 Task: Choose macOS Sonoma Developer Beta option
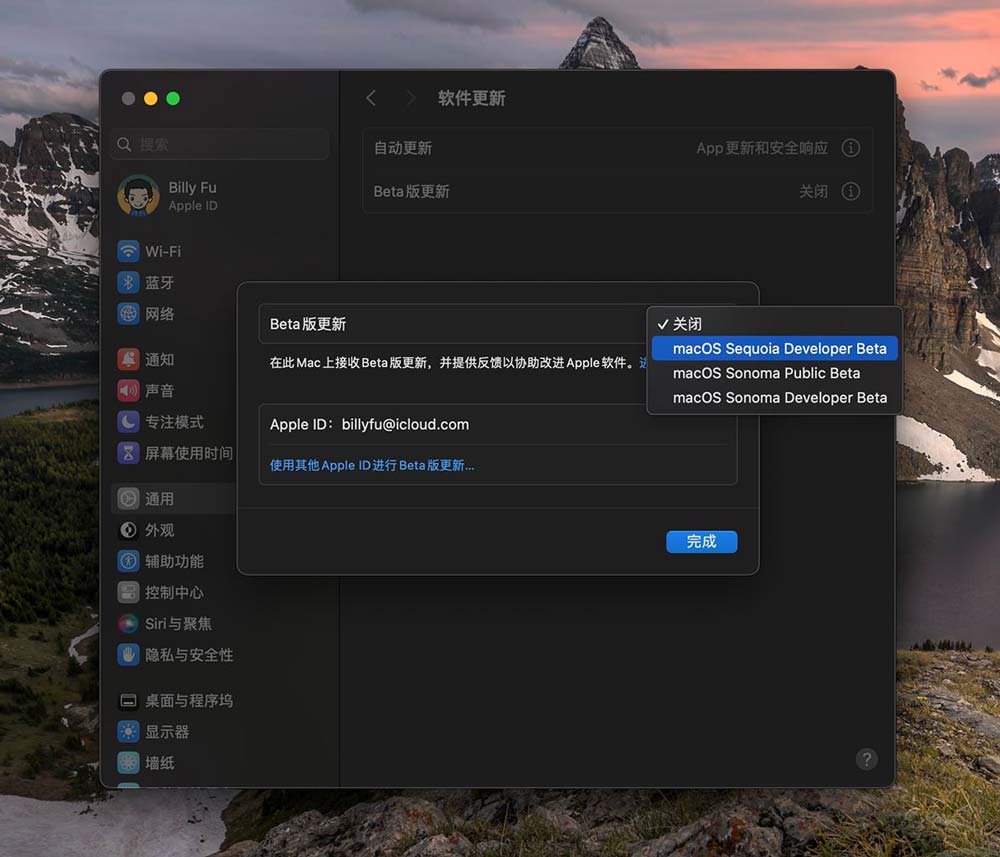tap(780, 397)
